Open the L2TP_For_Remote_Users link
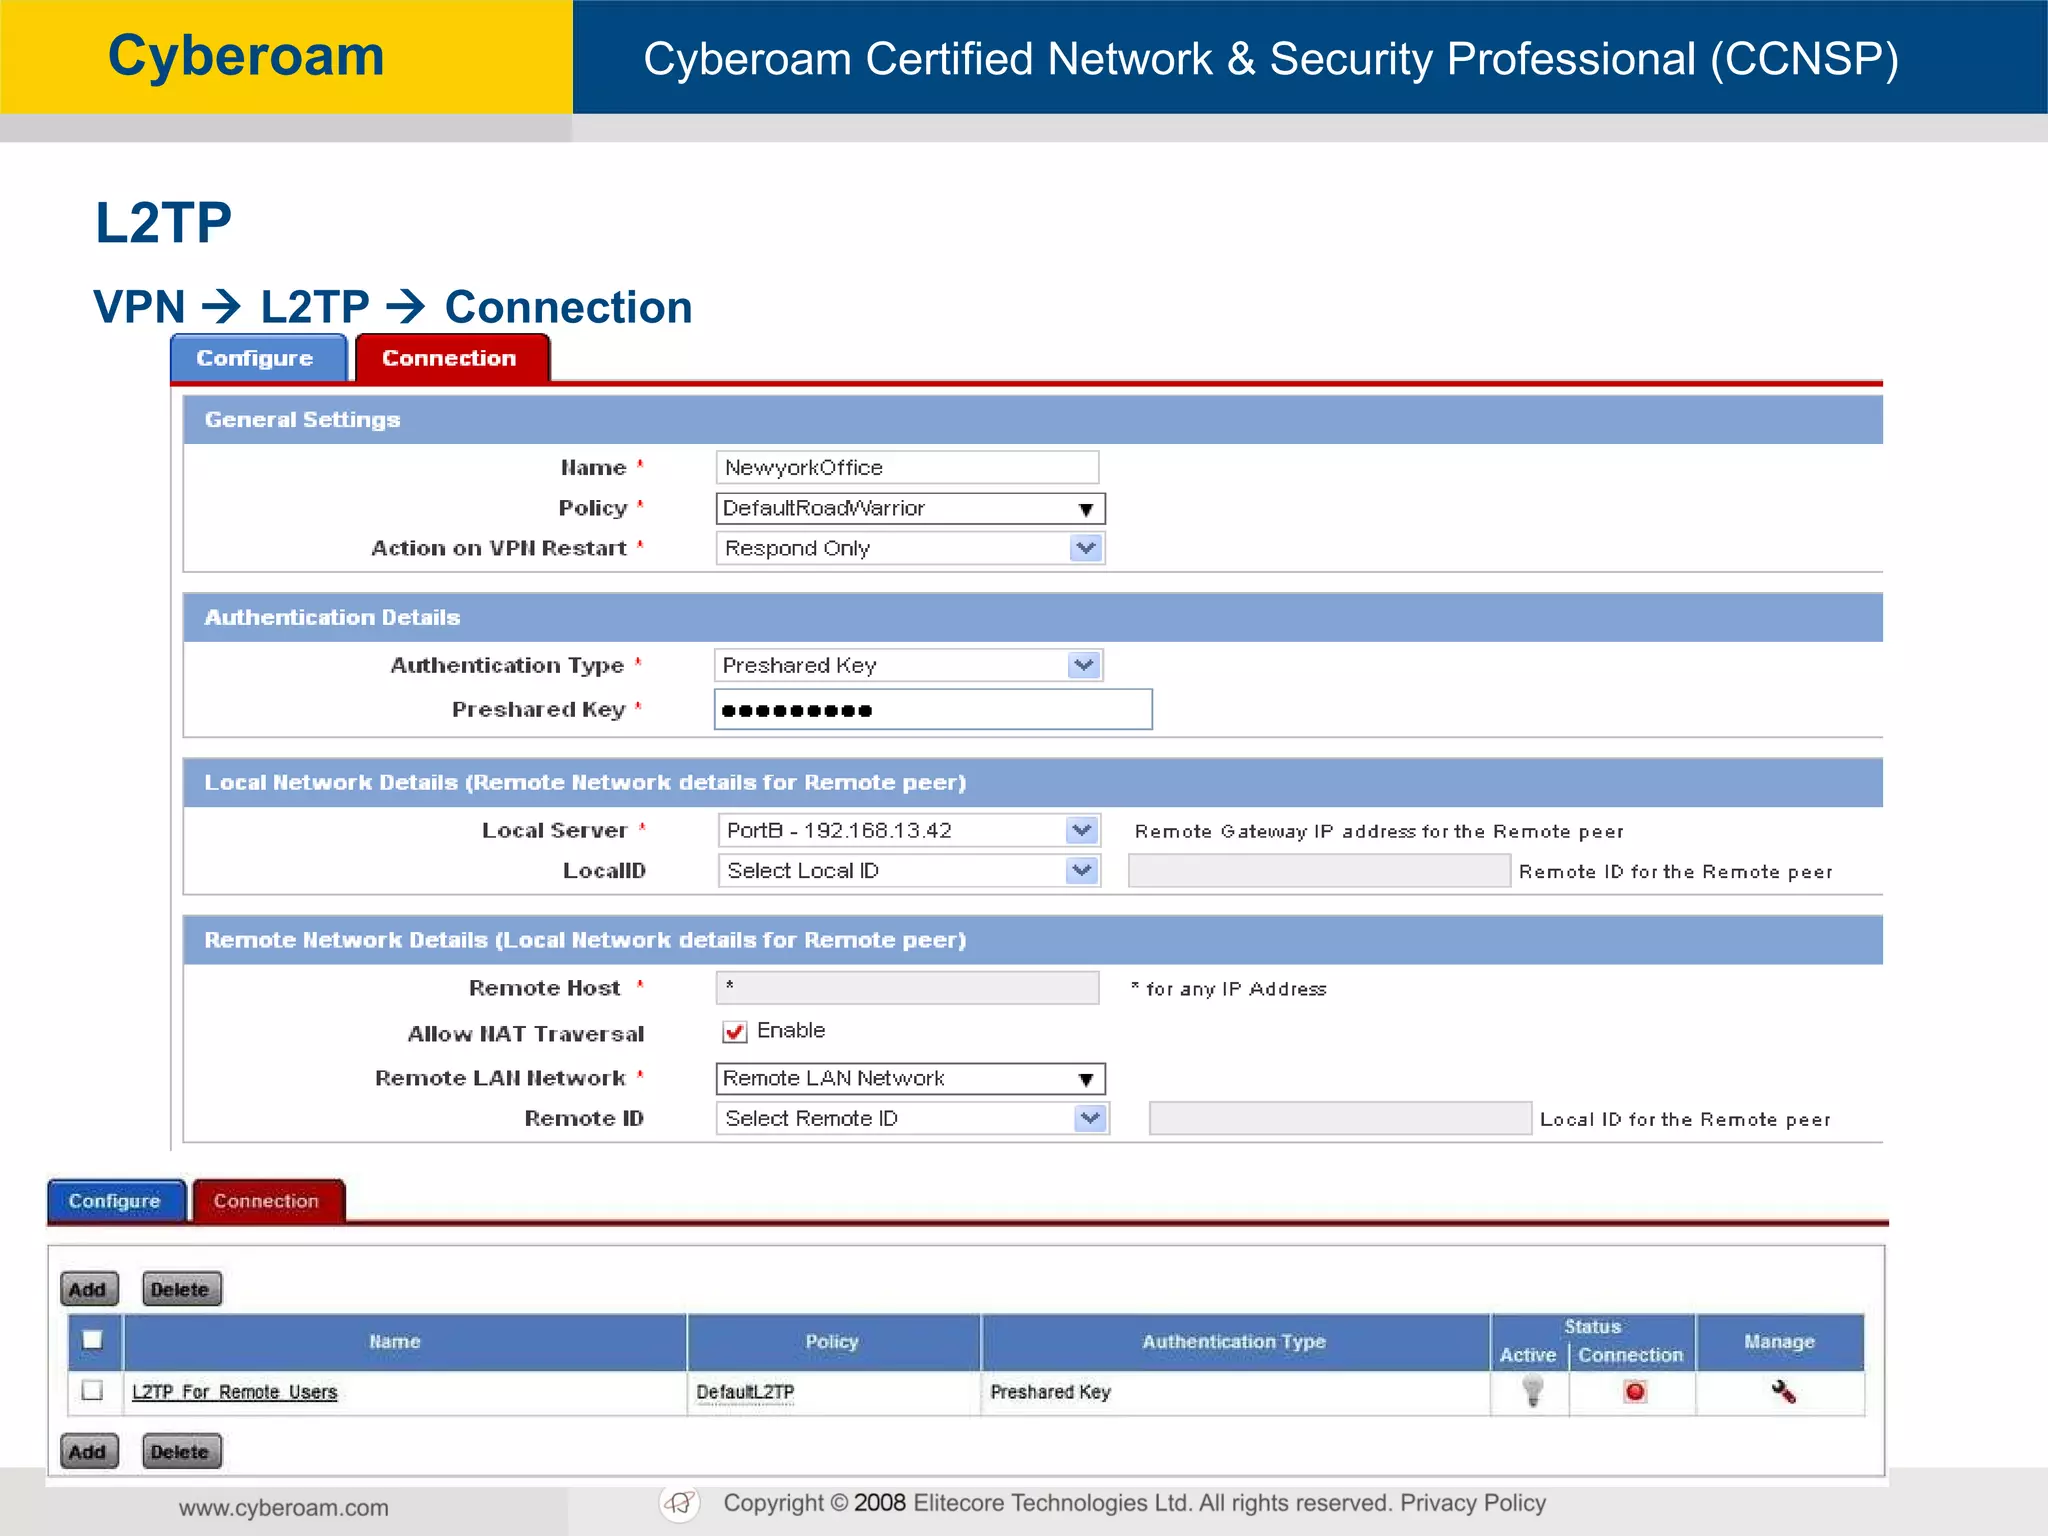This screenshot has height=1536, width=2048. (x=235, y=1392)
